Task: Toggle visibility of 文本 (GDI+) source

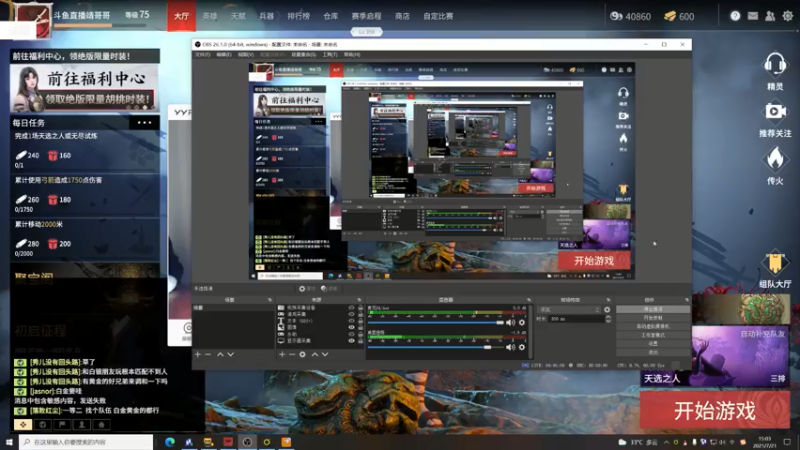Action: [351, 321]
